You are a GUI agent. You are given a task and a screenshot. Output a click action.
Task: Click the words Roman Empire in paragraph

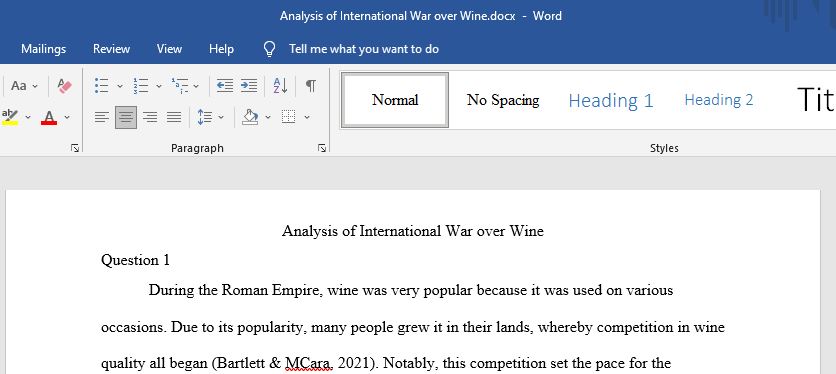pos(271,291)
